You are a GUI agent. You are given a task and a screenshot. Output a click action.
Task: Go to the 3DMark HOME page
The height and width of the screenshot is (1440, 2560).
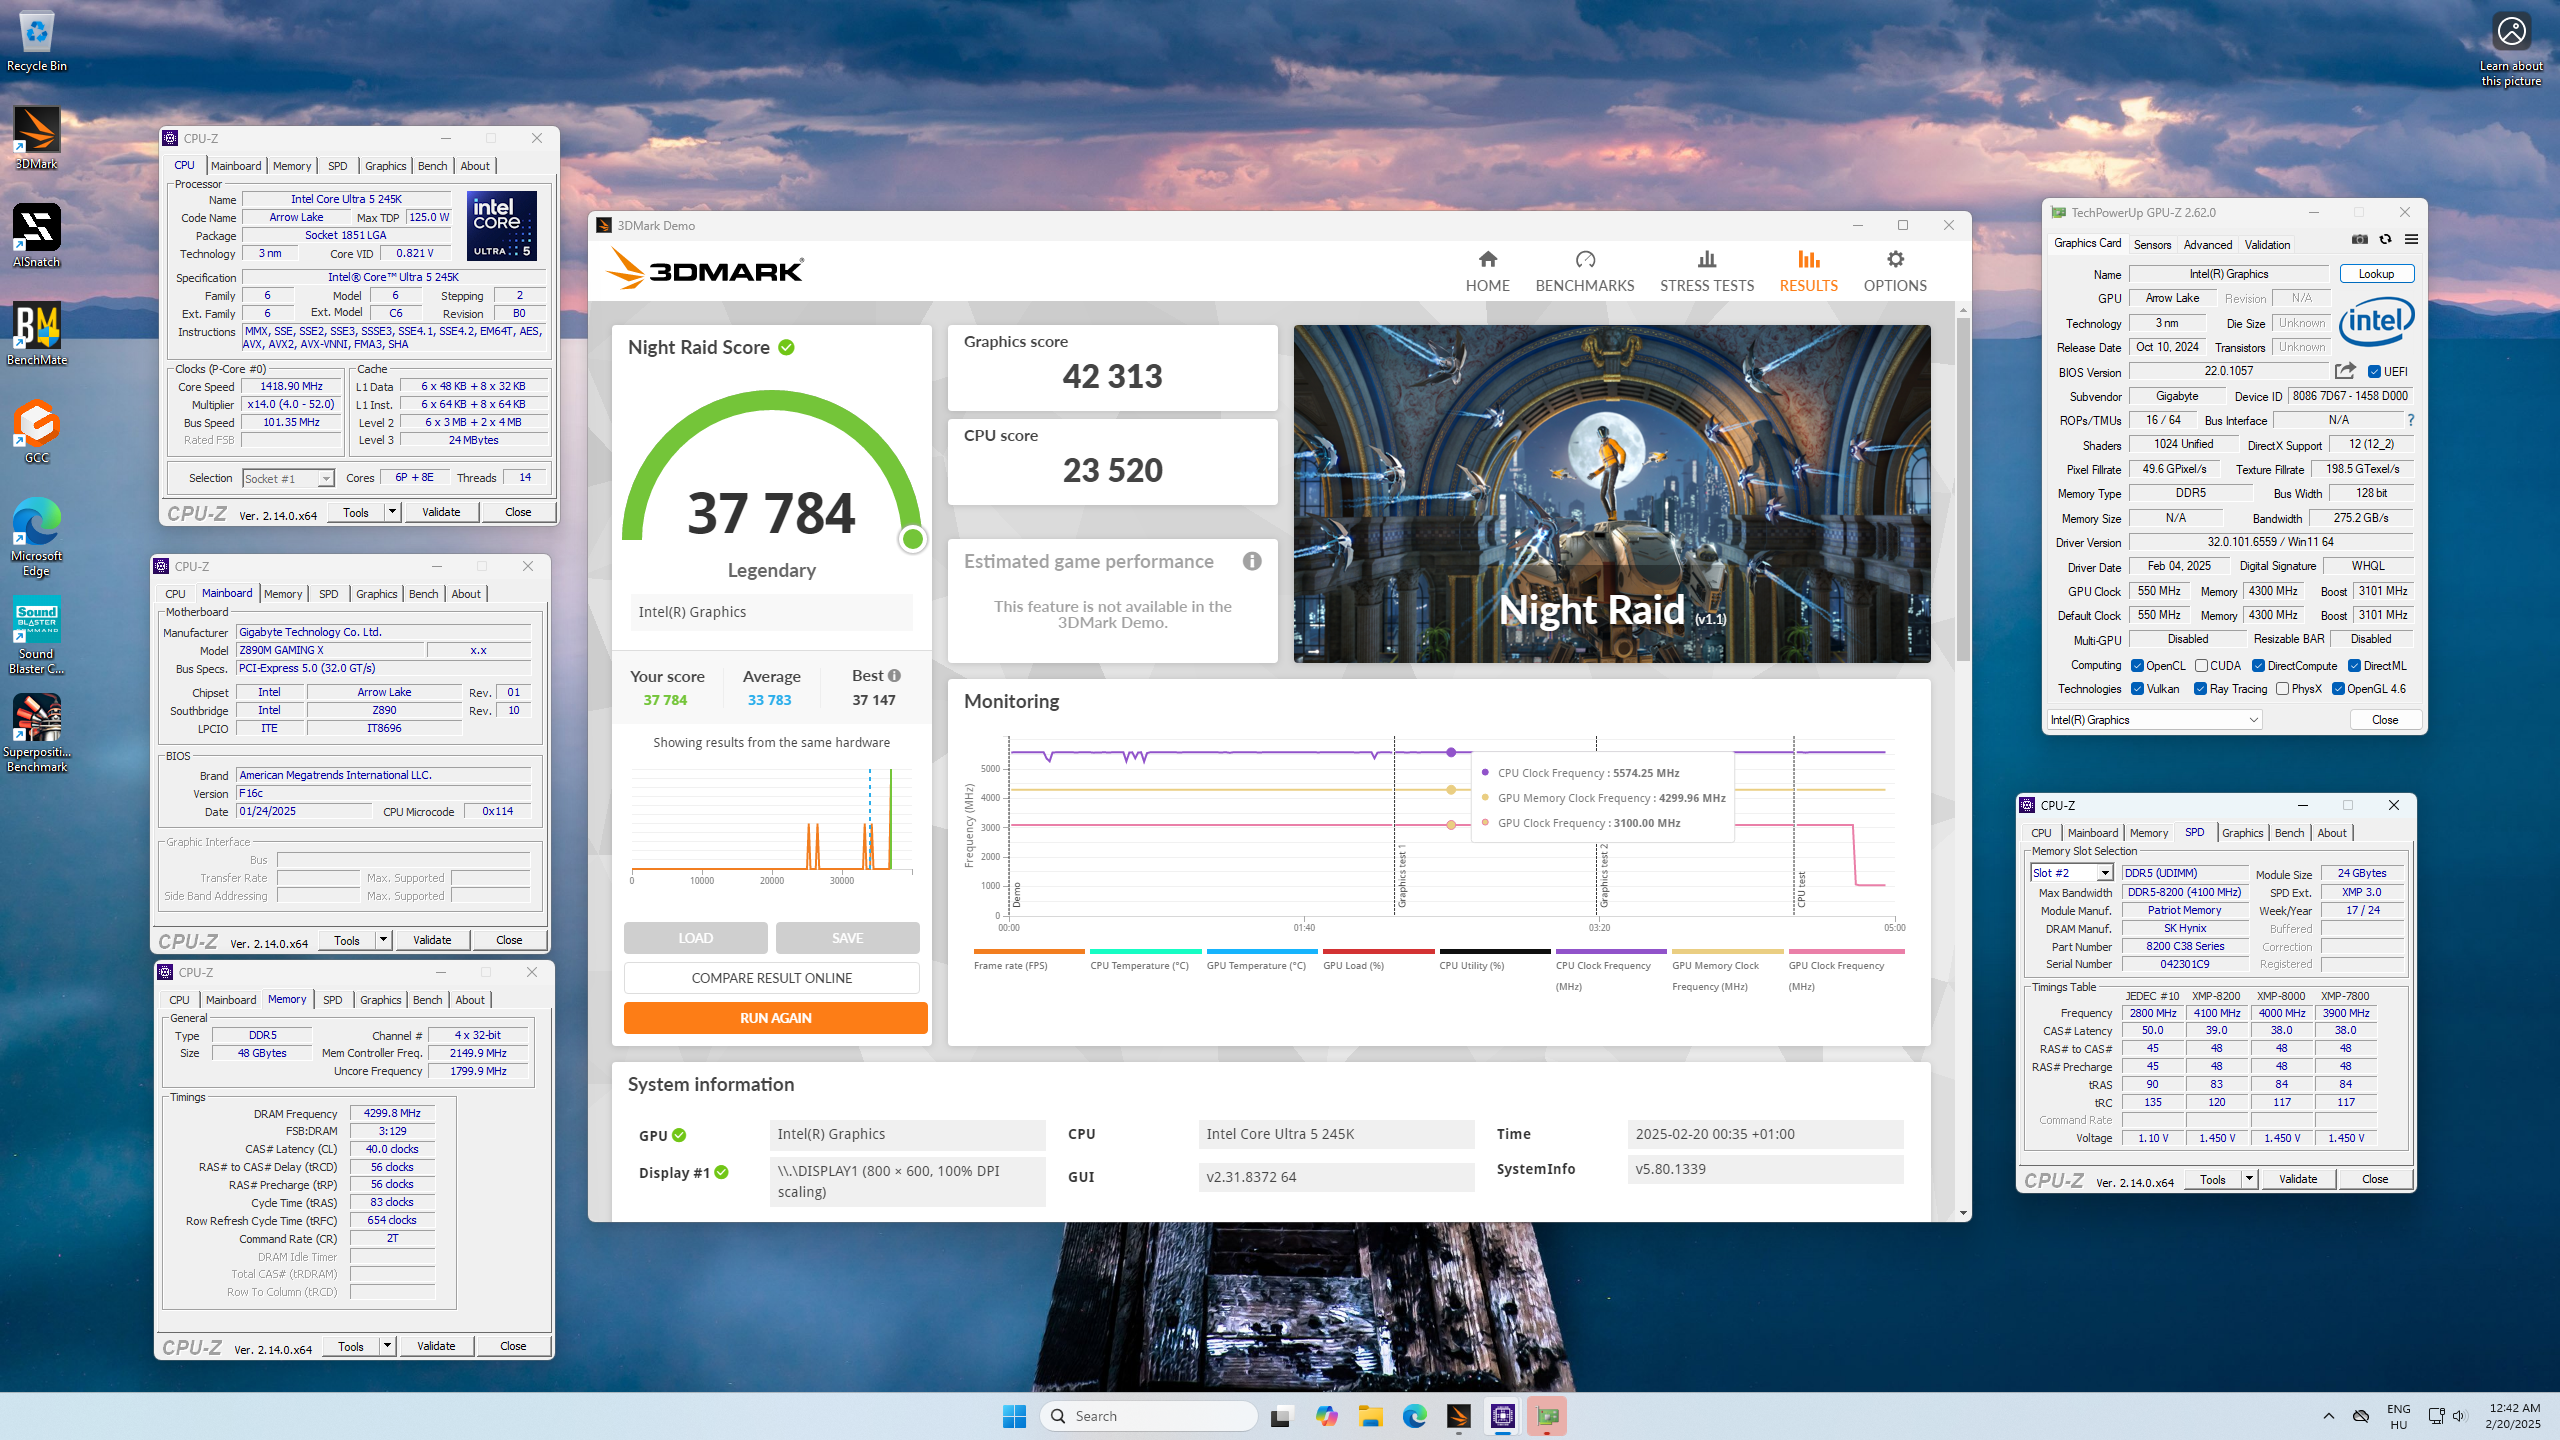tap(1487, 272)
